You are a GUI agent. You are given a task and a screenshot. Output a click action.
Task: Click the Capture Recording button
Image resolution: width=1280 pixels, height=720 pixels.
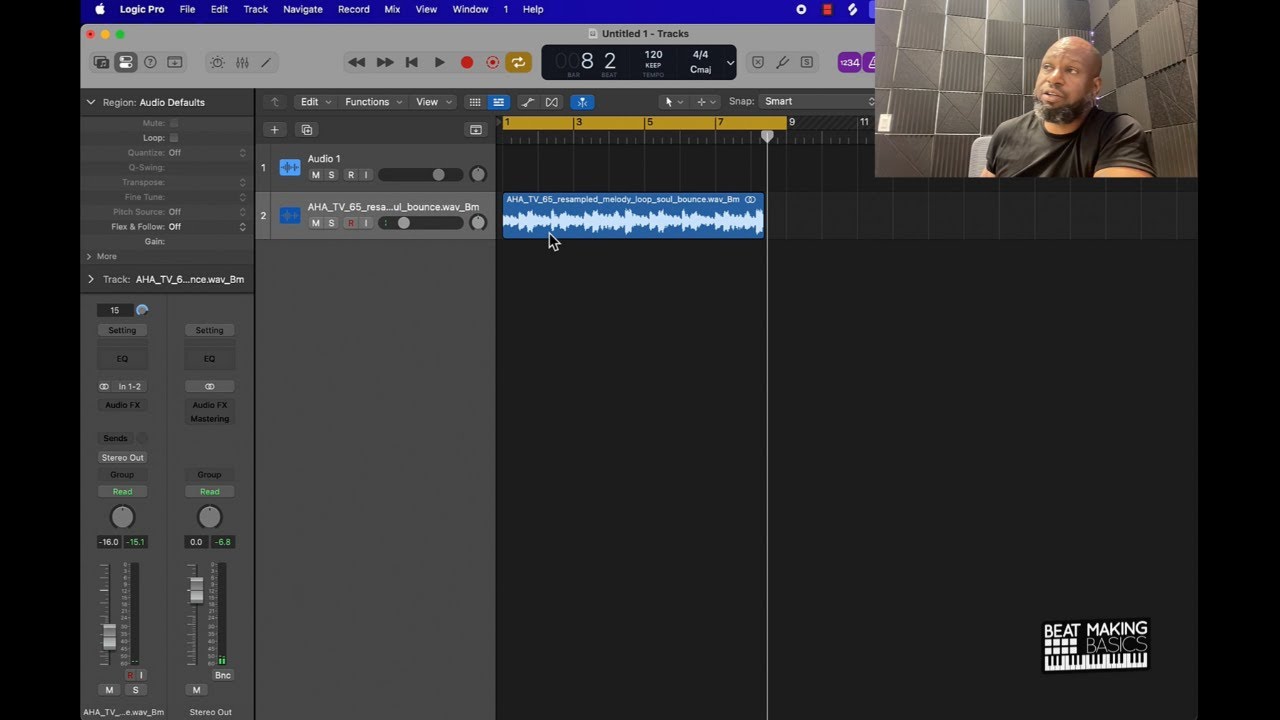point(492,62)
